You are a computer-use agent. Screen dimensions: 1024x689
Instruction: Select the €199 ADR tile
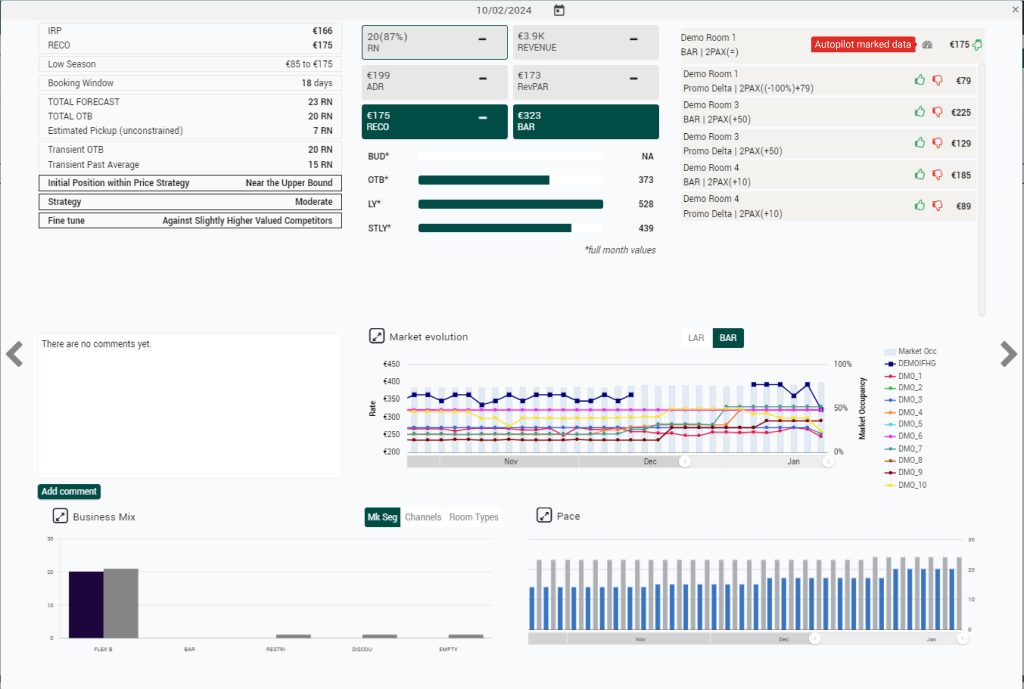tap(434, 82)
